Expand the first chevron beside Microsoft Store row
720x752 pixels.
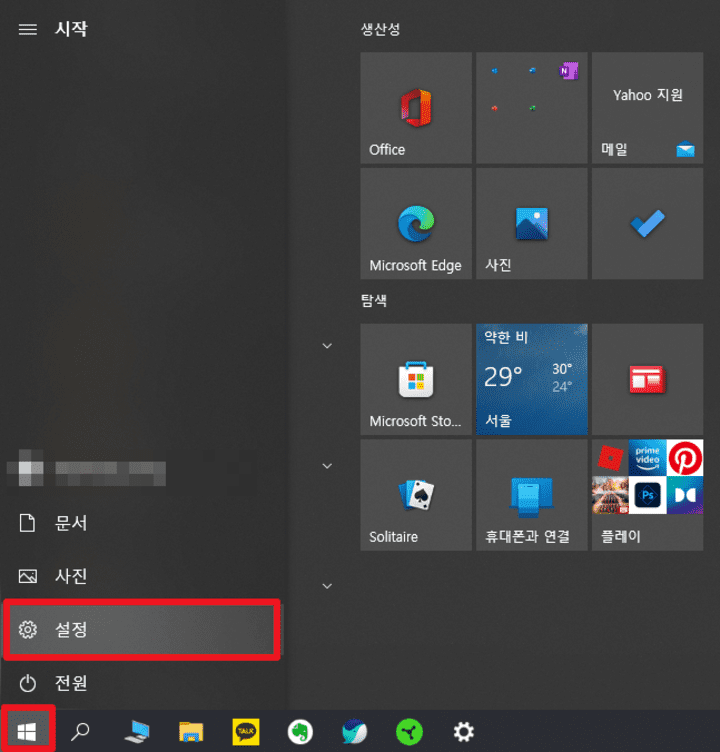(327, 346)
